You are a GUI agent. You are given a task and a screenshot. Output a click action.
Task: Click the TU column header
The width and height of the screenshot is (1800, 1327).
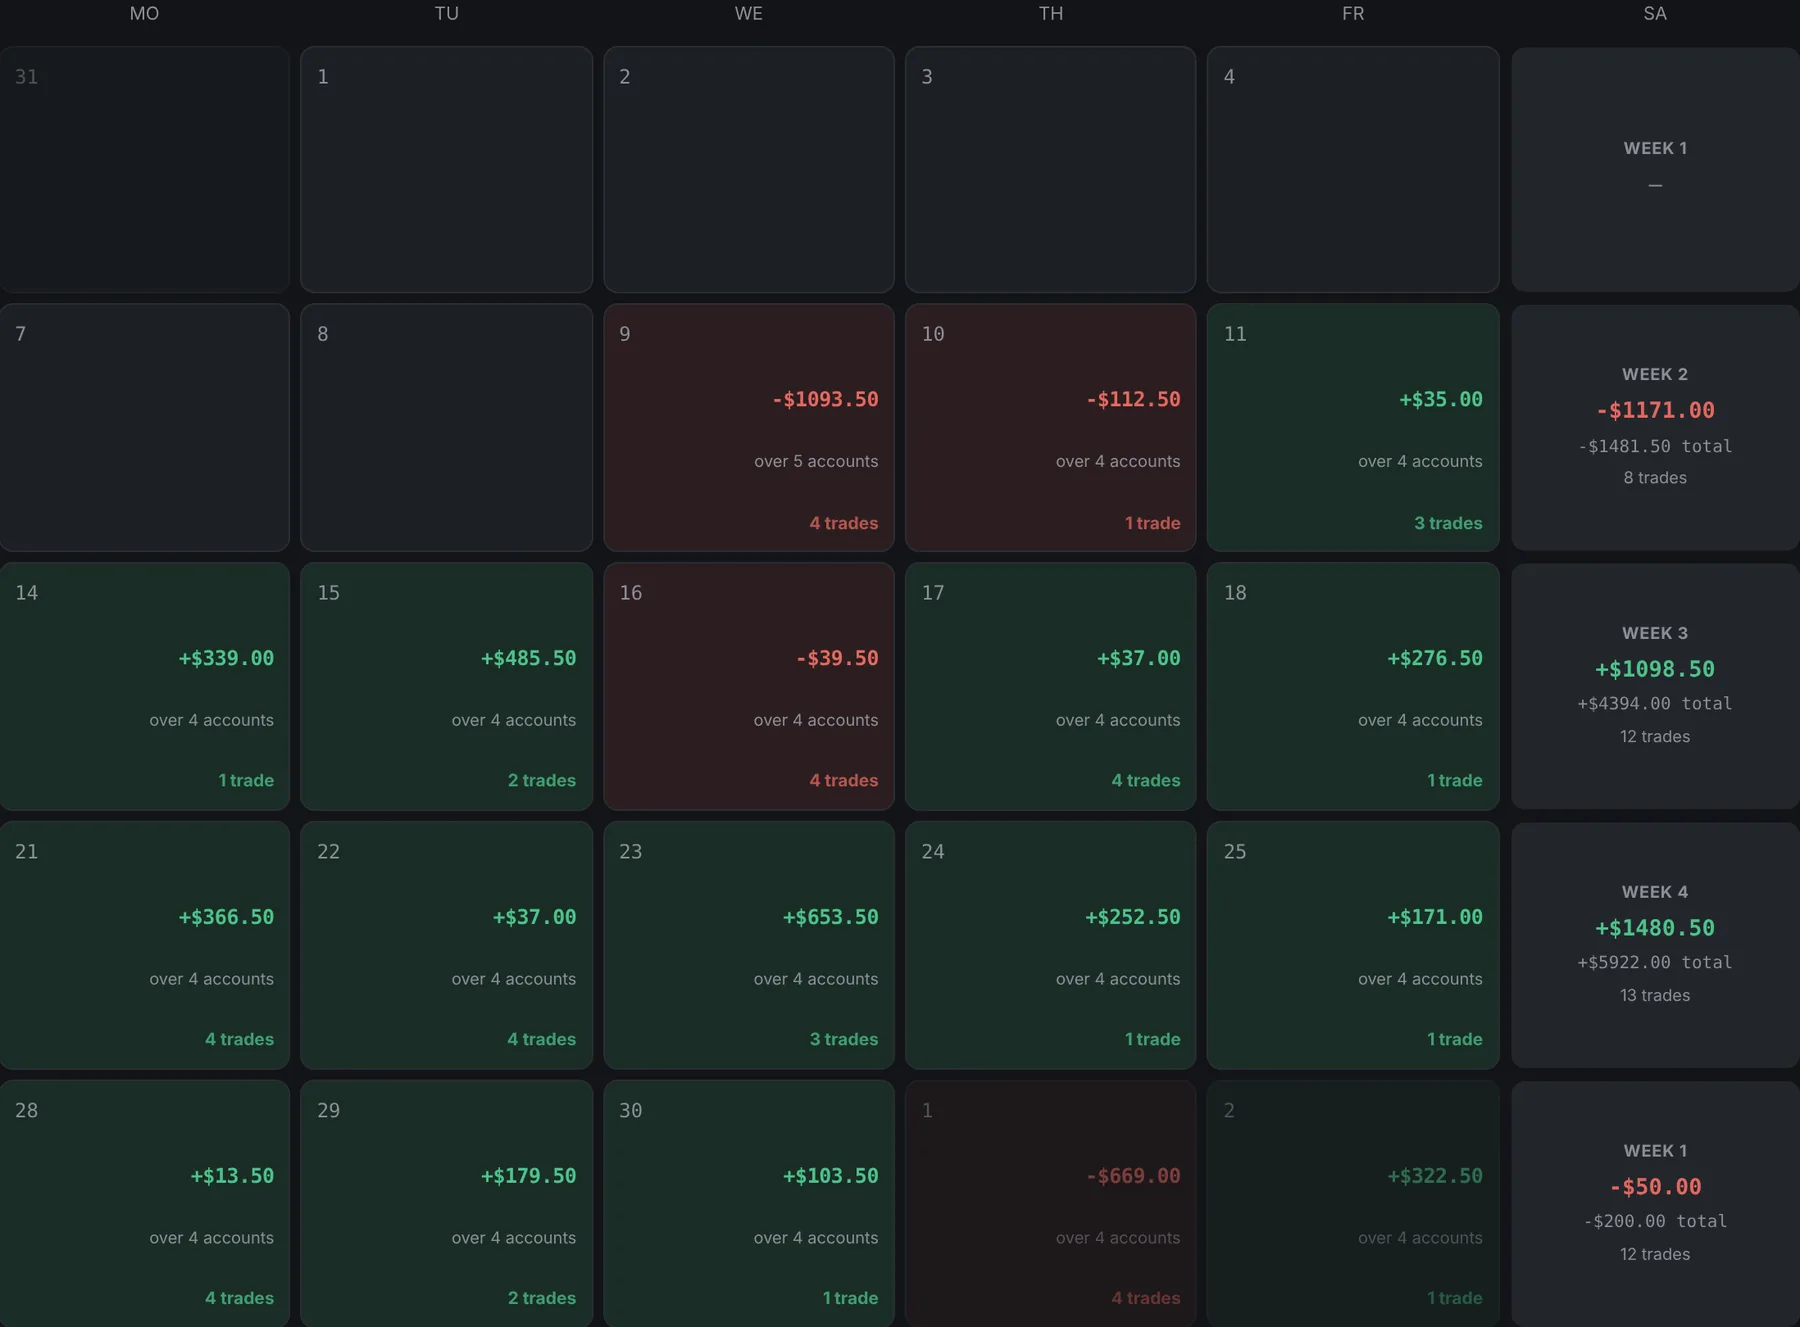447,14
